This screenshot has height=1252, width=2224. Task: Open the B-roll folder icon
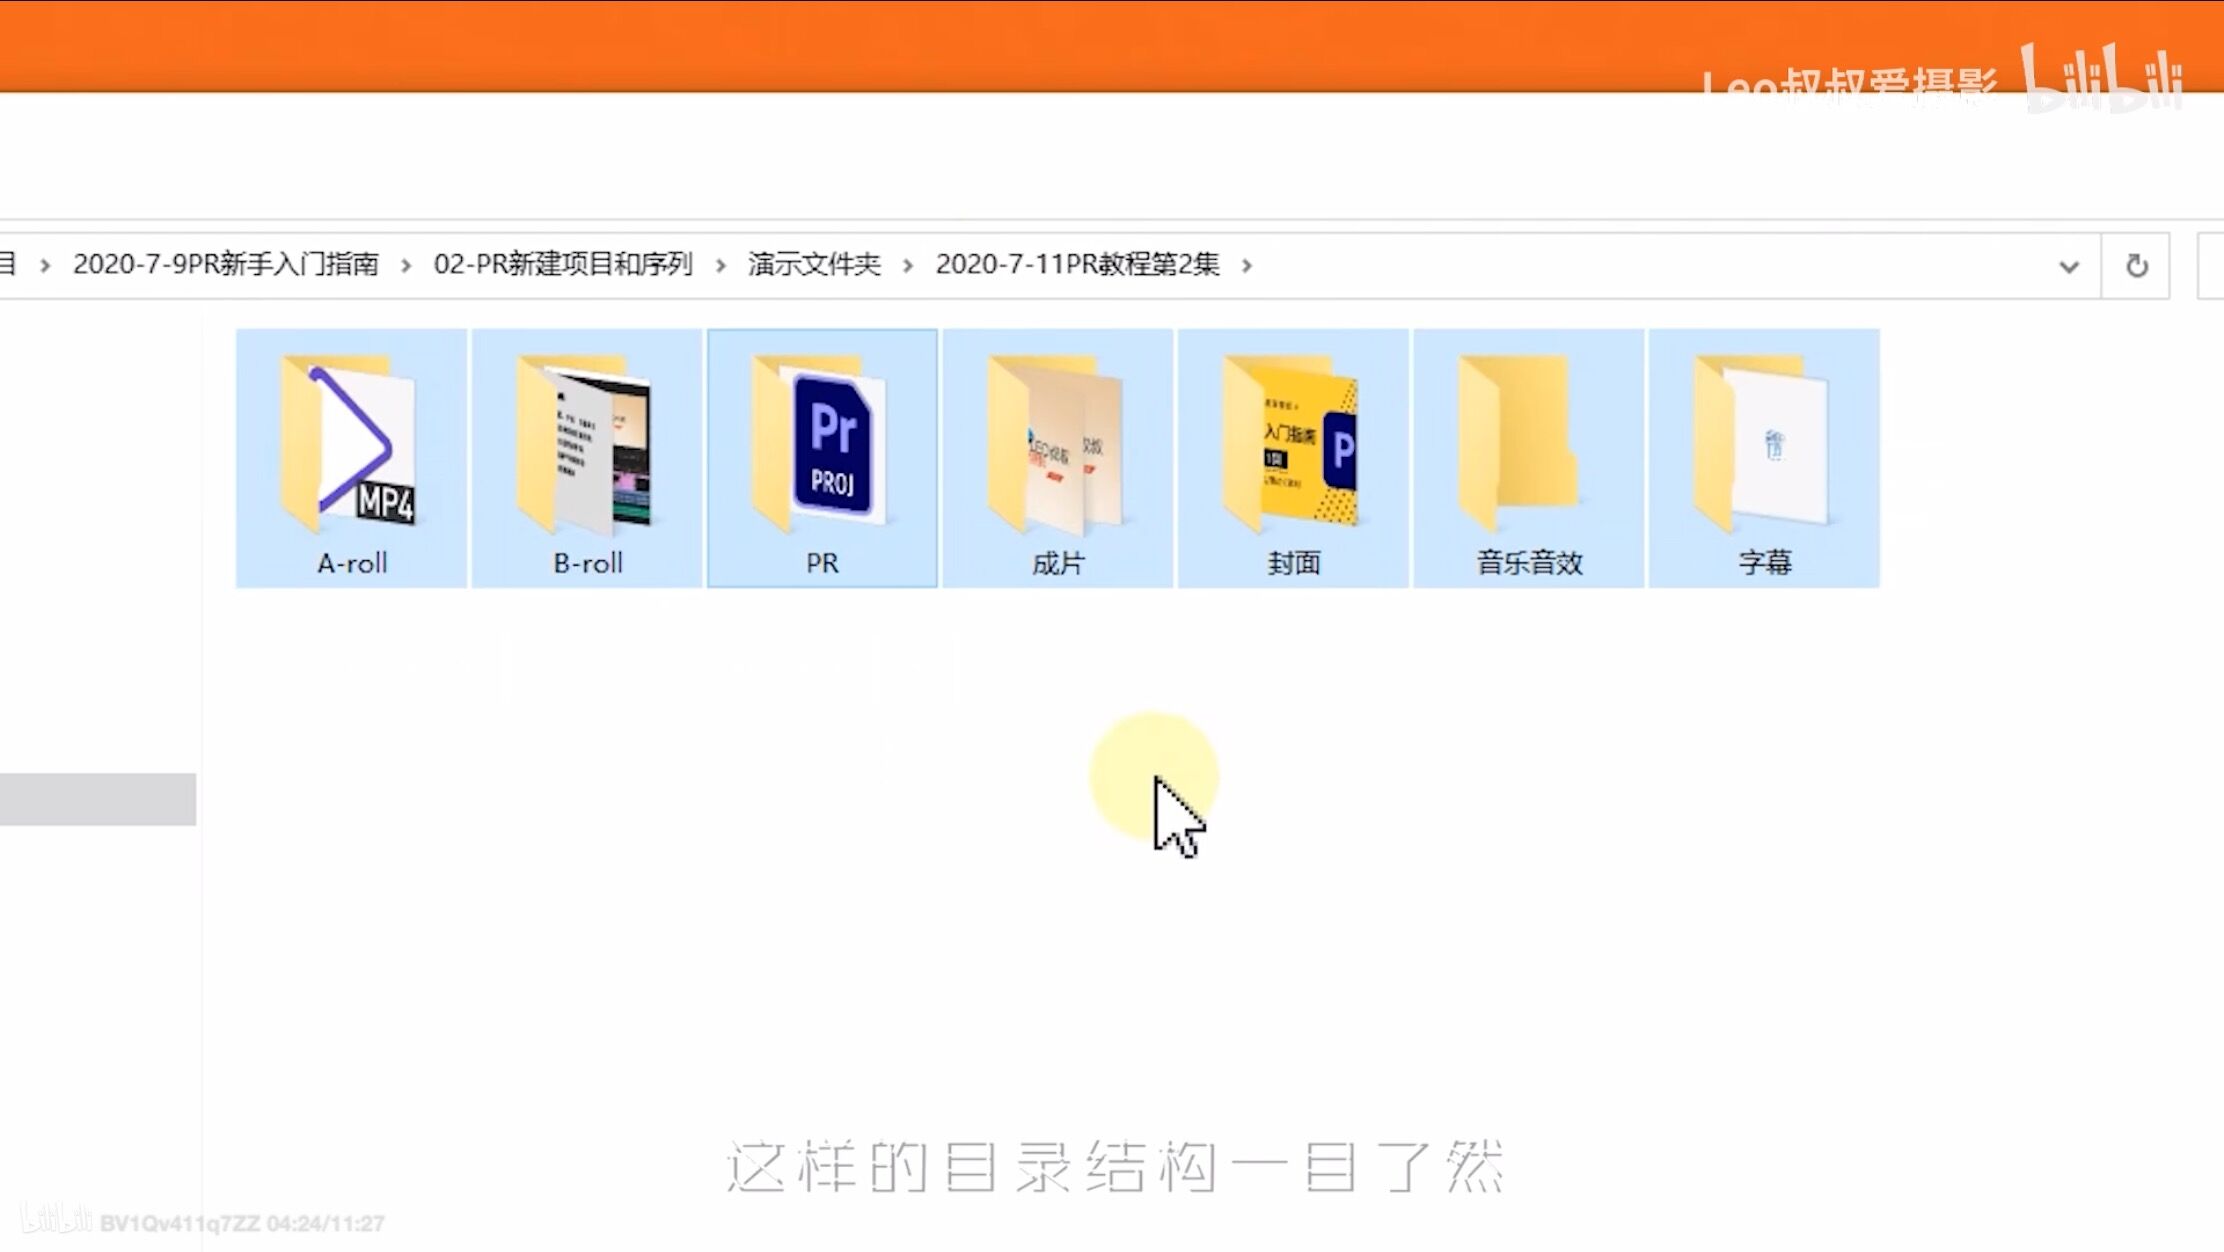(x=586, y=445)
